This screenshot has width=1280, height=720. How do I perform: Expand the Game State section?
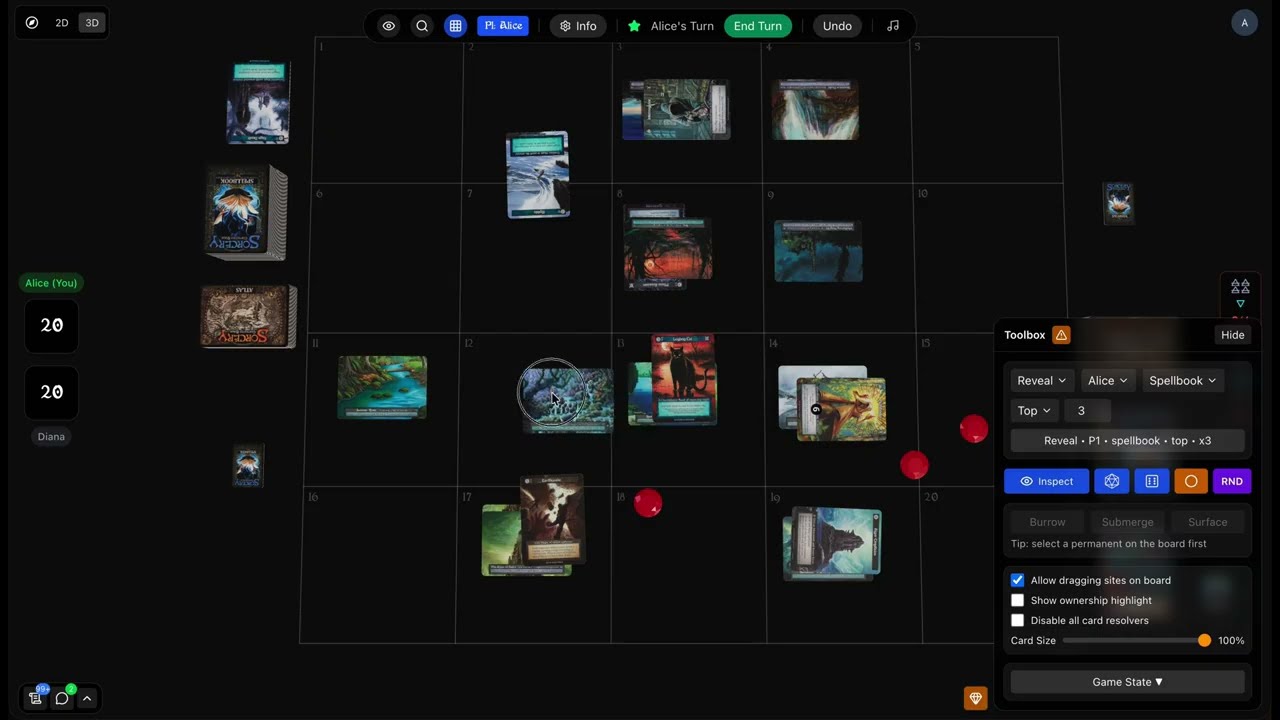coord(1127,682)
